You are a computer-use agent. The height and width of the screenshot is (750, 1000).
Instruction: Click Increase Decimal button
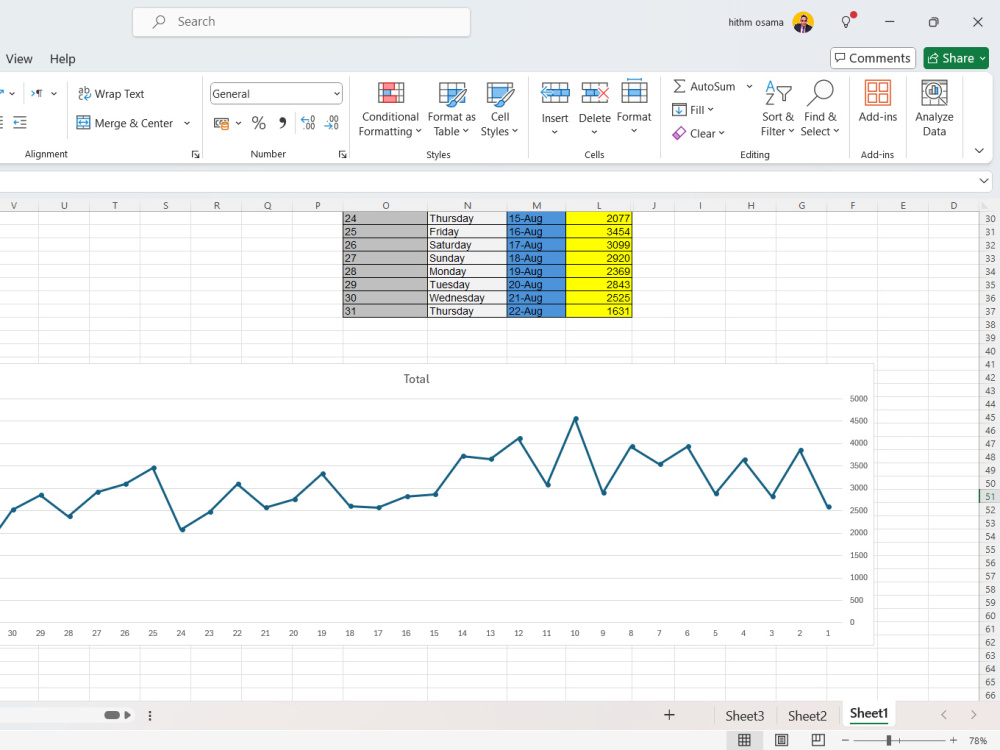(x=308, y=122)
